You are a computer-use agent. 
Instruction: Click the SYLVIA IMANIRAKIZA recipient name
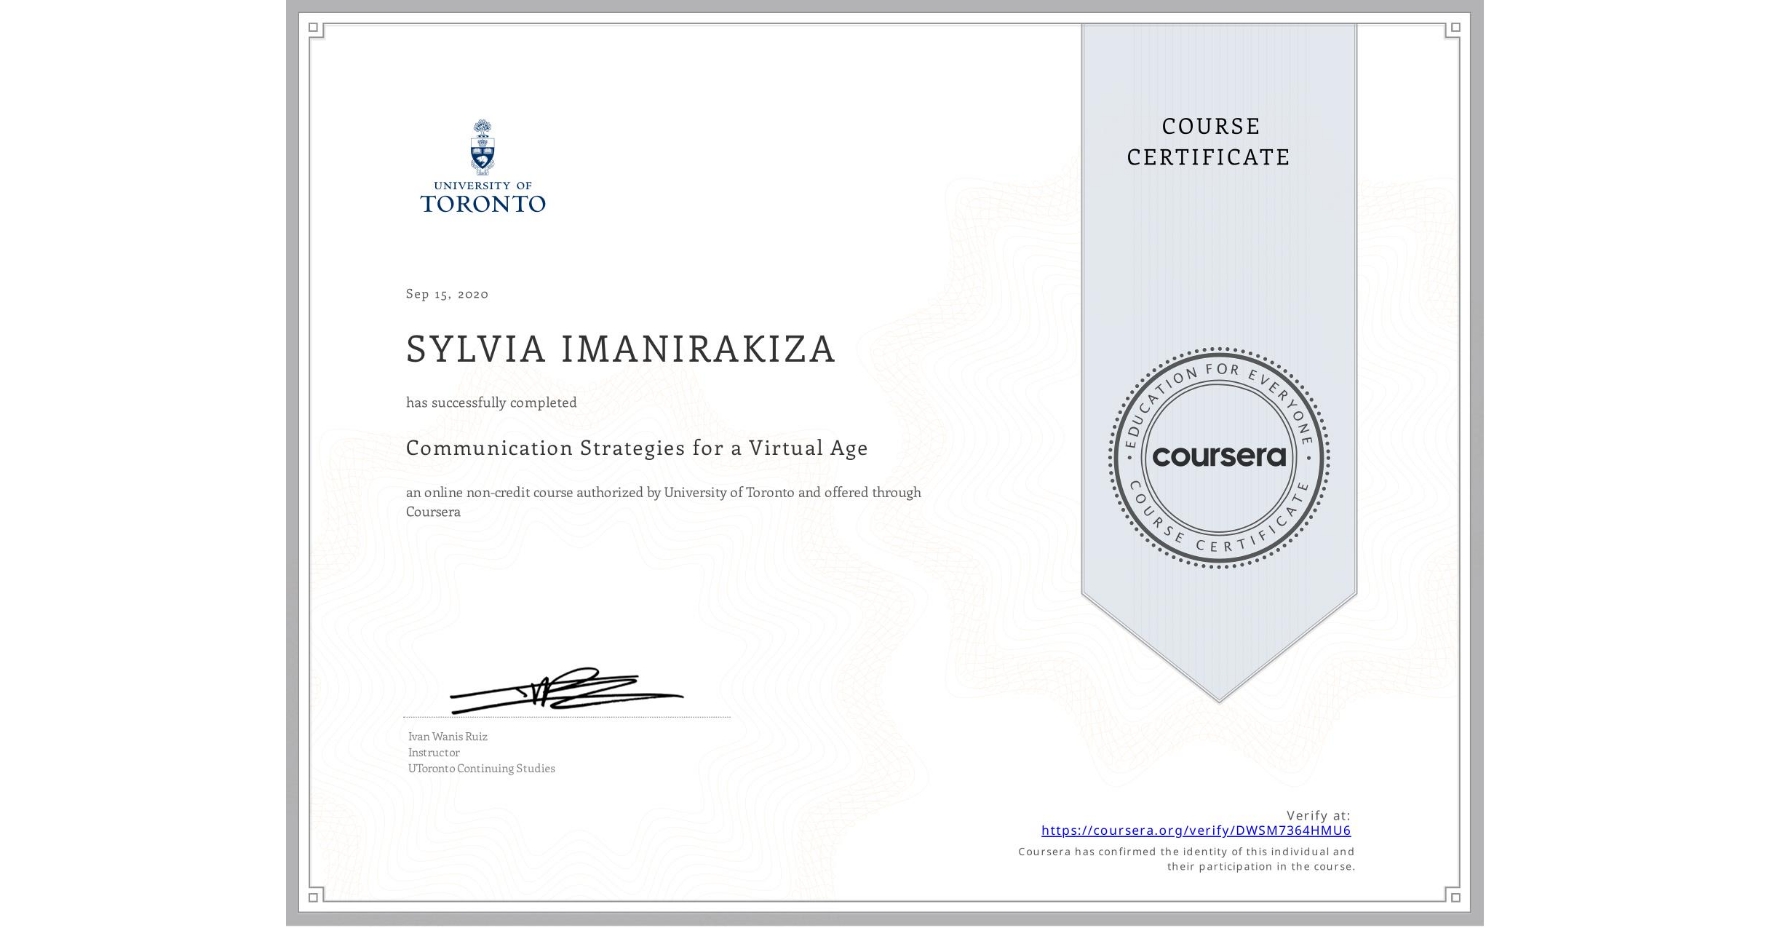[x=620, y=349]
